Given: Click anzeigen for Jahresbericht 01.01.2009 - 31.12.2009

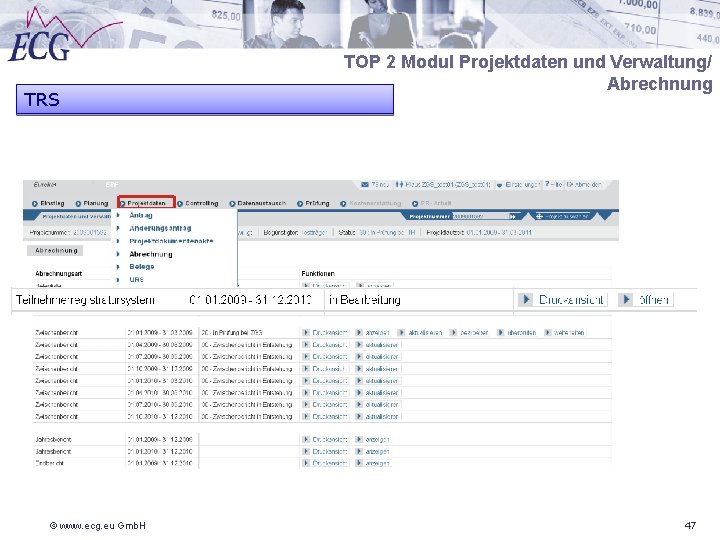Looking at the screenshot, I should pos(372,439).
